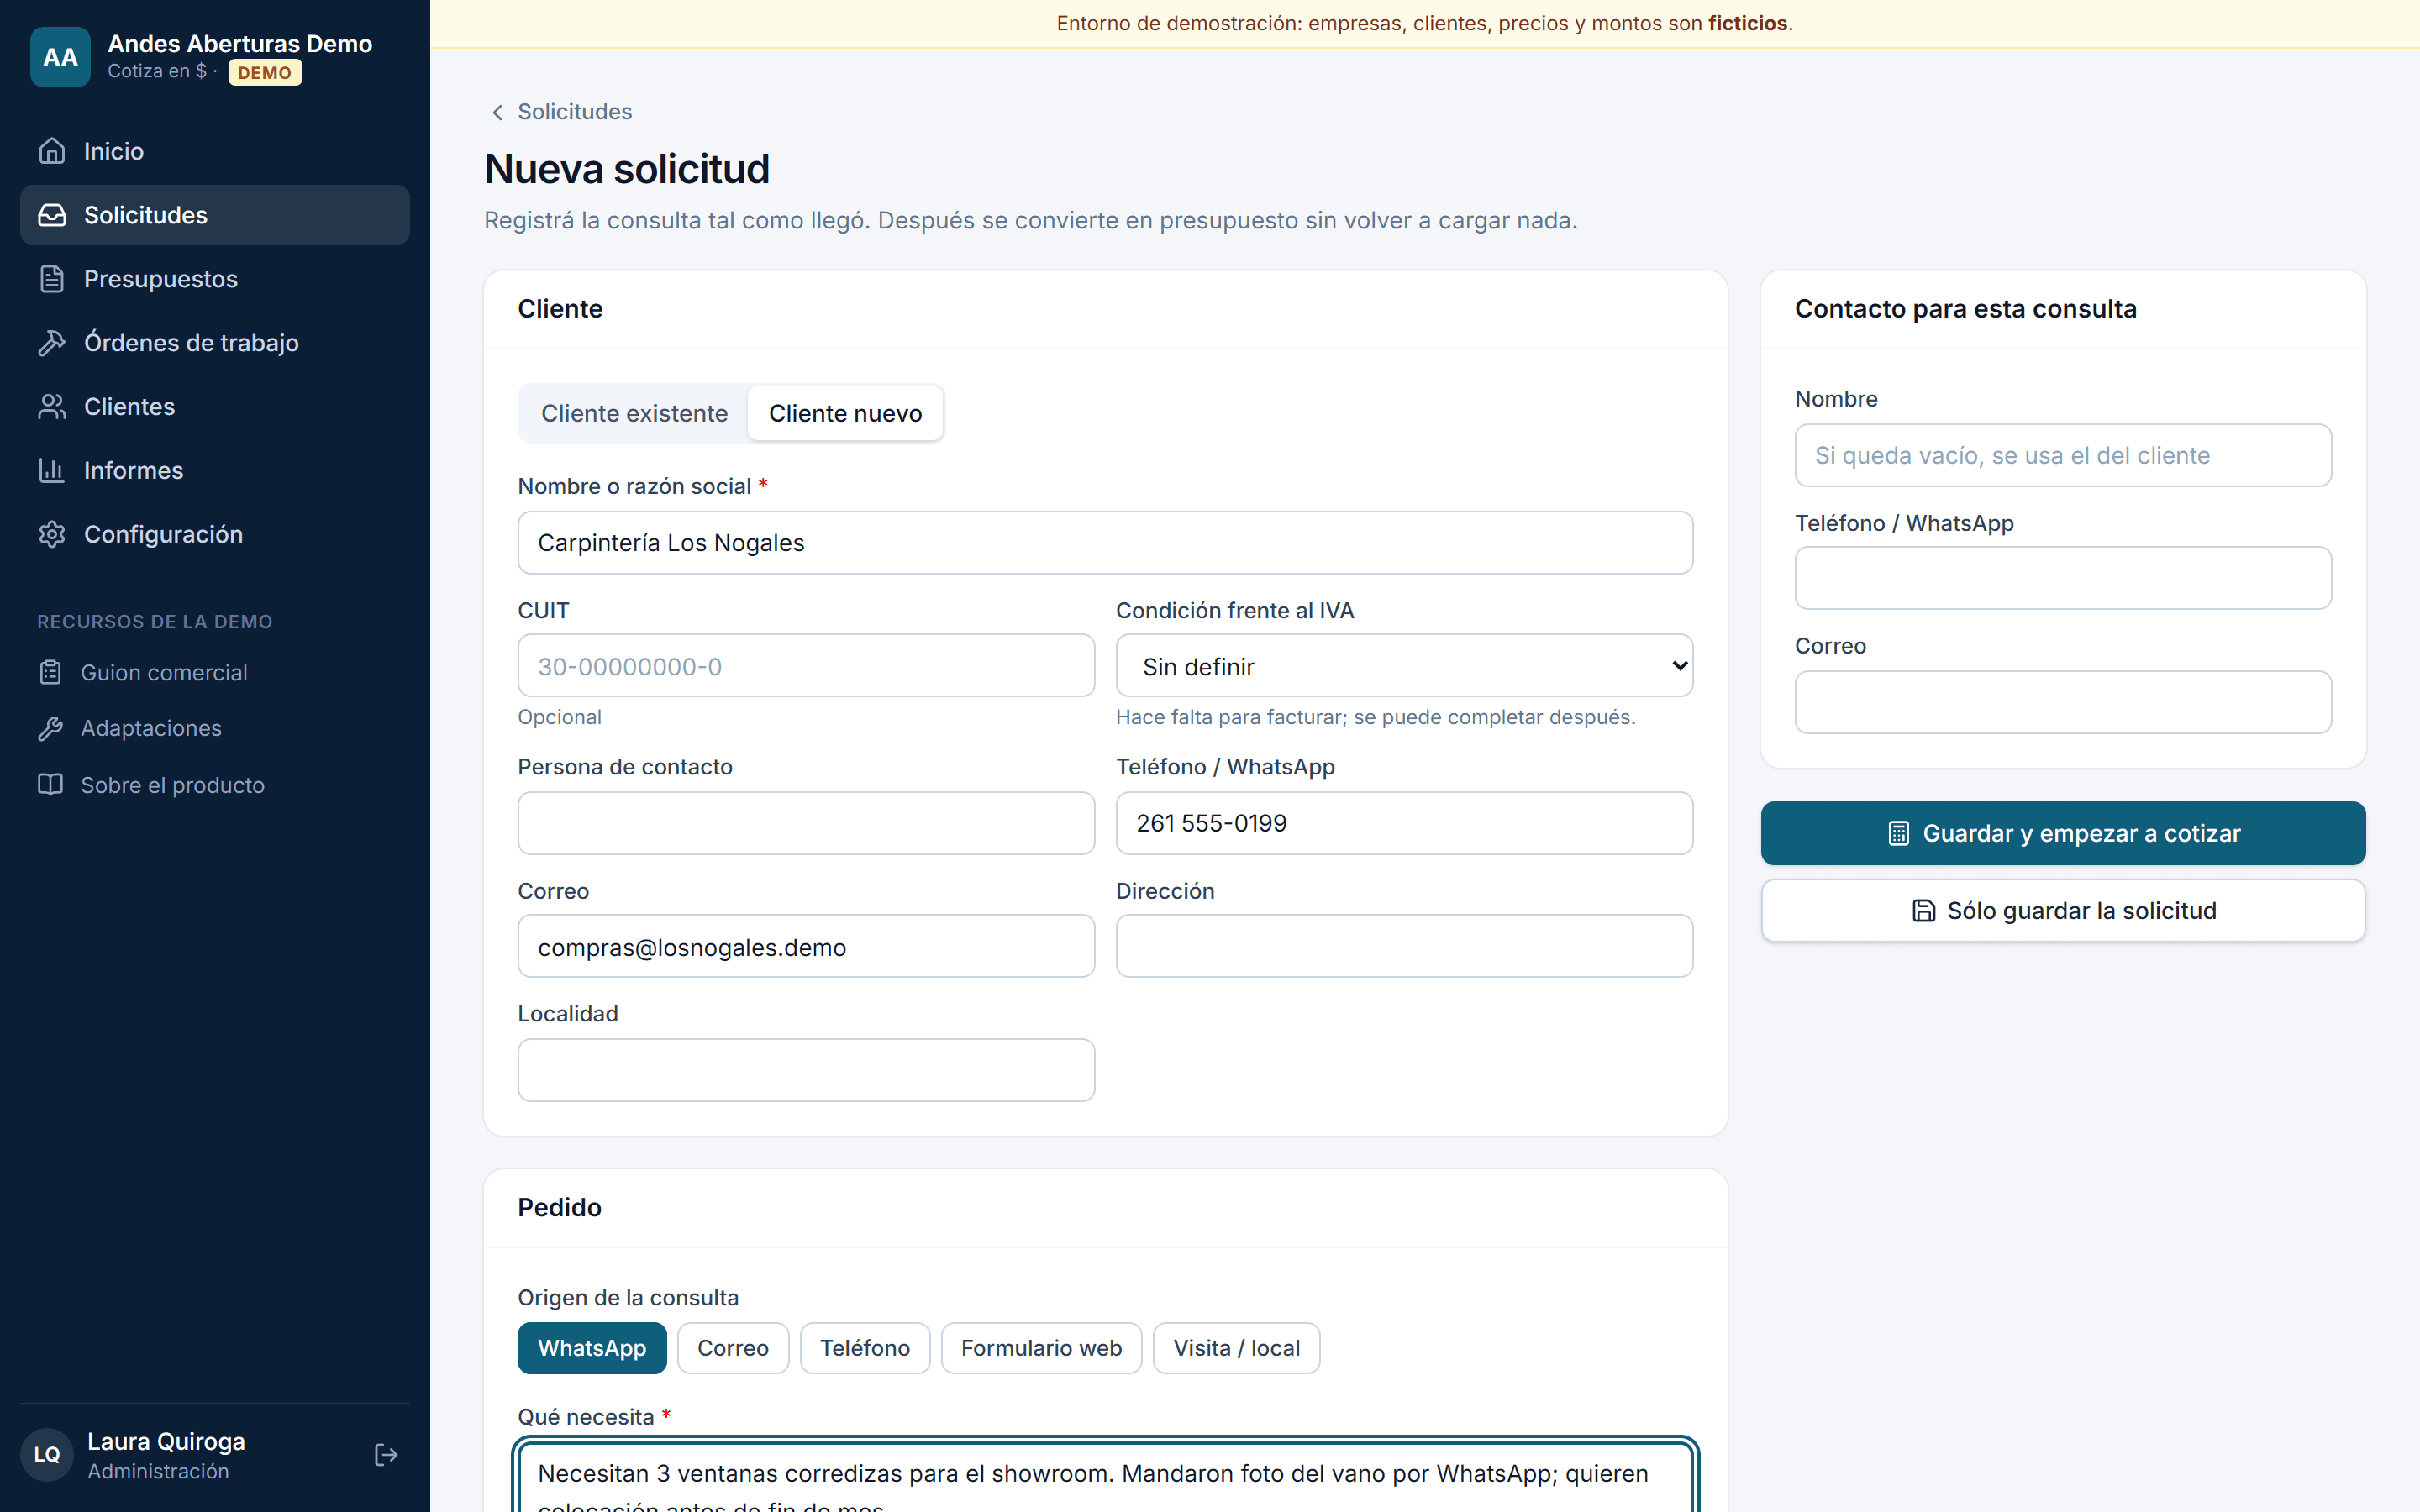
Task: Open Presupuestos in the sidebar
Action: click(215, 279)
